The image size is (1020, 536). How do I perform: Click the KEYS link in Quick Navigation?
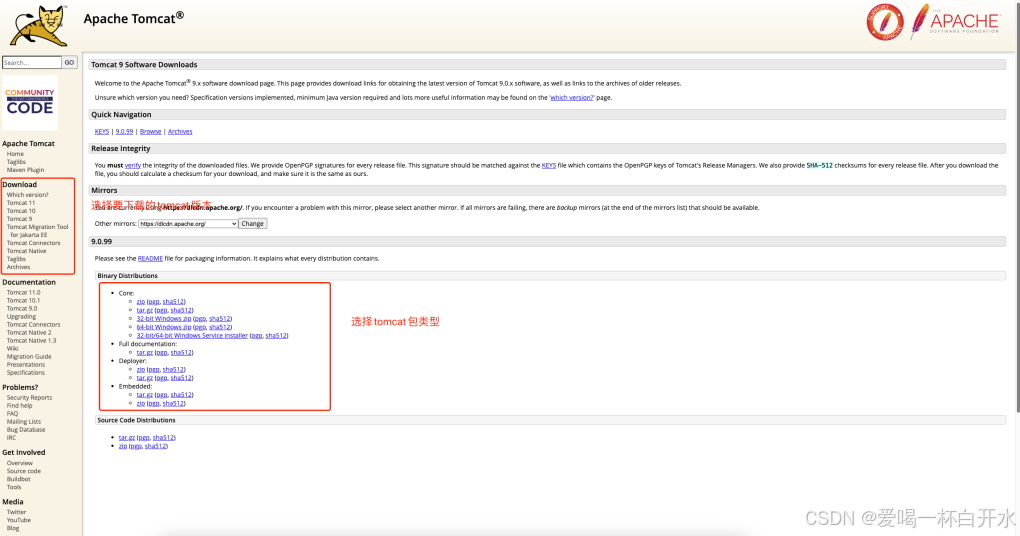pos(102,131)
